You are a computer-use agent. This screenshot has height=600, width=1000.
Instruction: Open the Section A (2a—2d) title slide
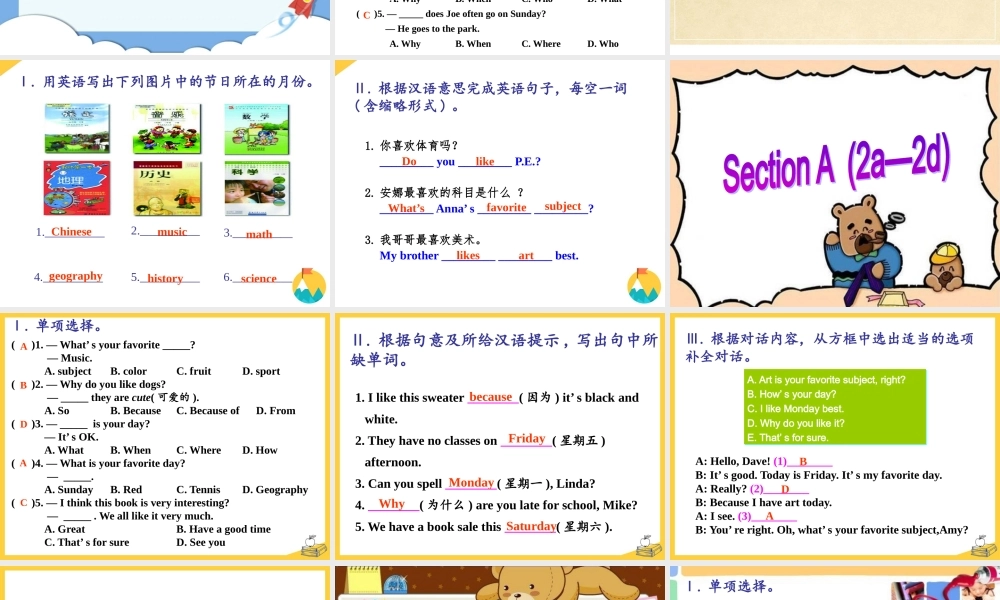point(835,184)
